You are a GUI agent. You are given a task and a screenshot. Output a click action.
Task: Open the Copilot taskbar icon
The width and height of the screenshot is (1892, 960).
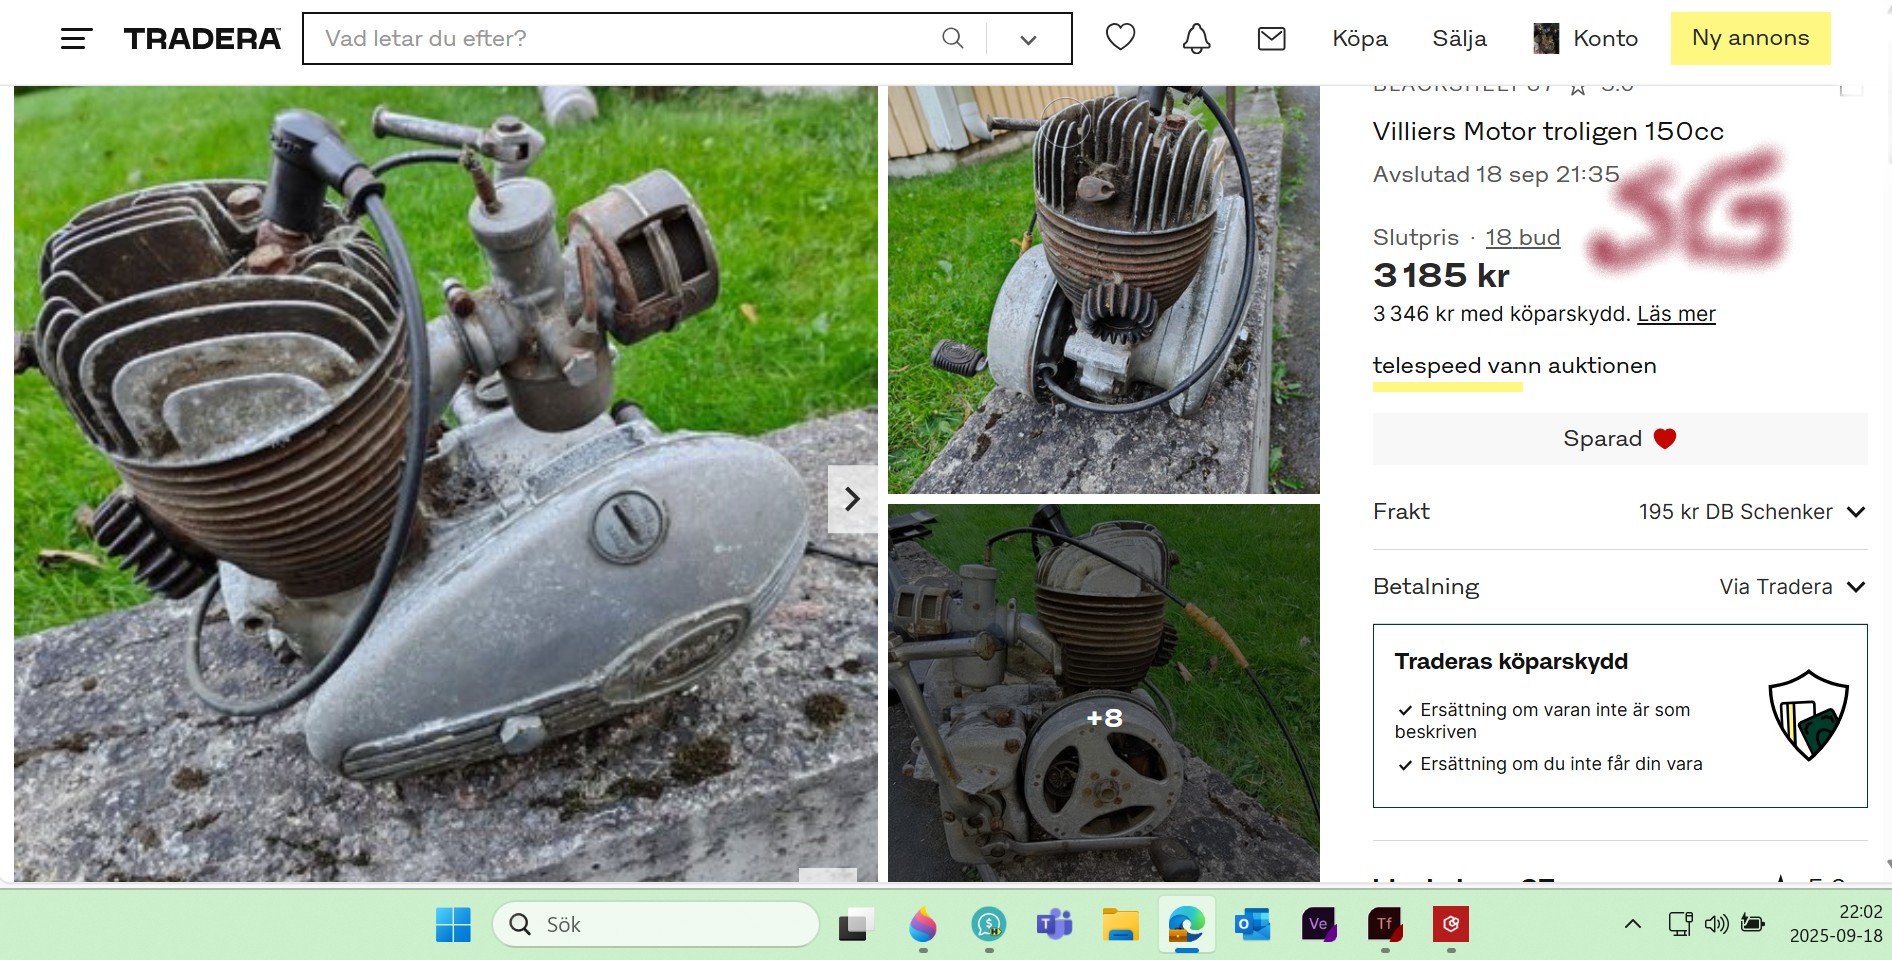click(922, 924)
